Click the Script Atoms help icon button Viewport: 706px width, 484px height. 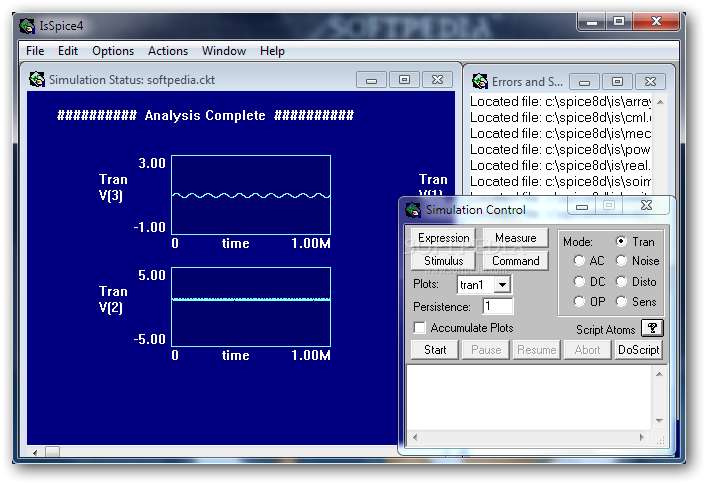click(652, 328)
